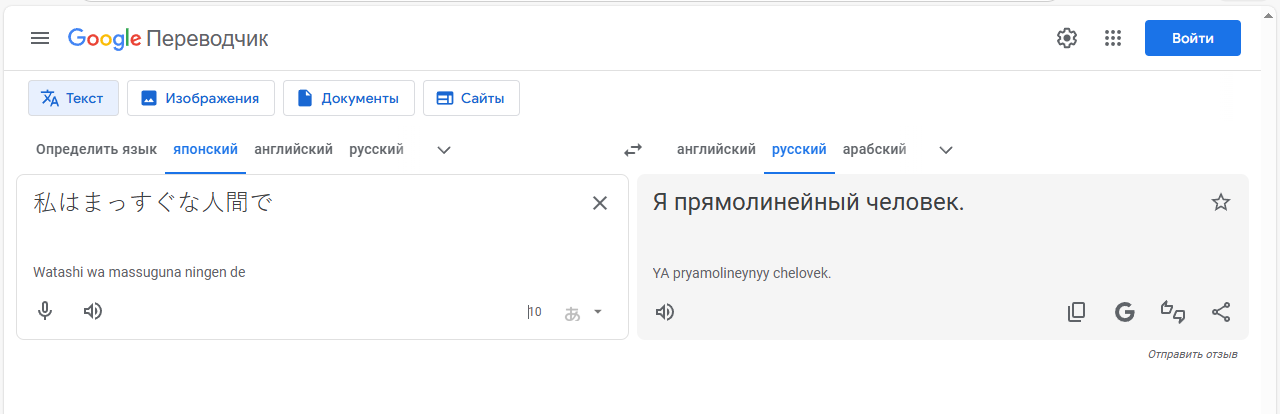Viewport: 1280px width, 414px height.
Task: Clear the Japanese source text
Action: (x=600, y=203)
